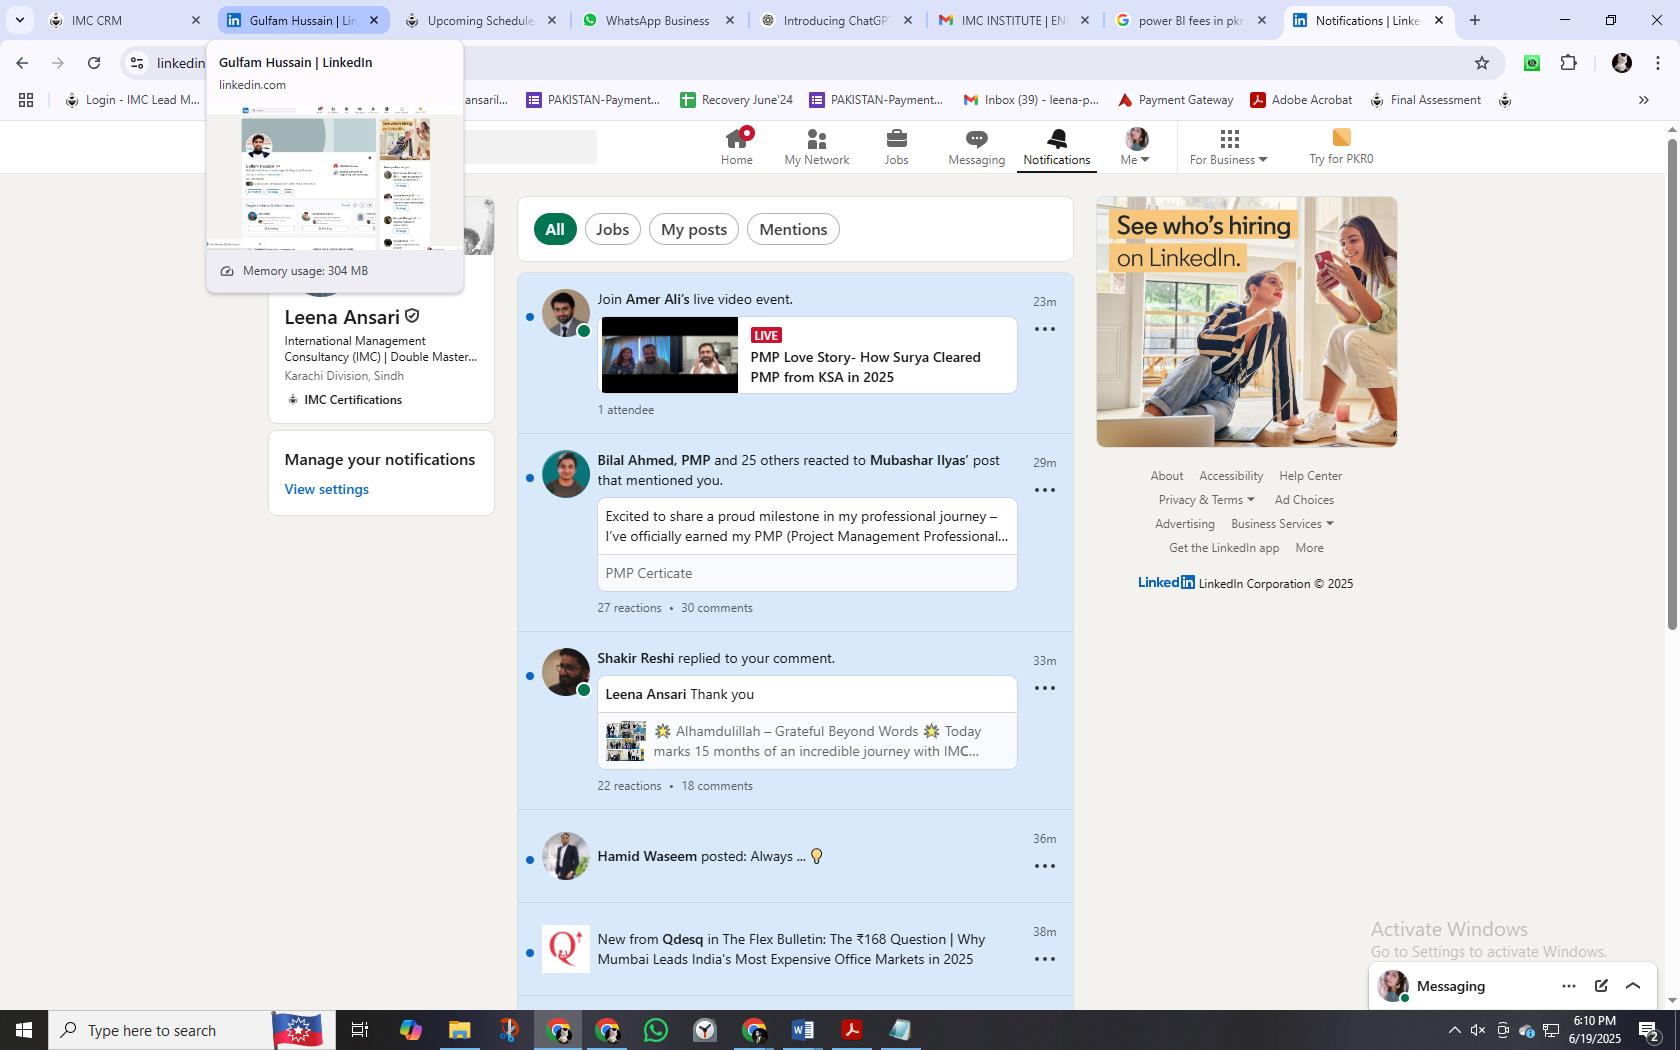1680x1050 pixels.
Task: Click the Ad Choices footer link
Action: tap(1304, 500)
